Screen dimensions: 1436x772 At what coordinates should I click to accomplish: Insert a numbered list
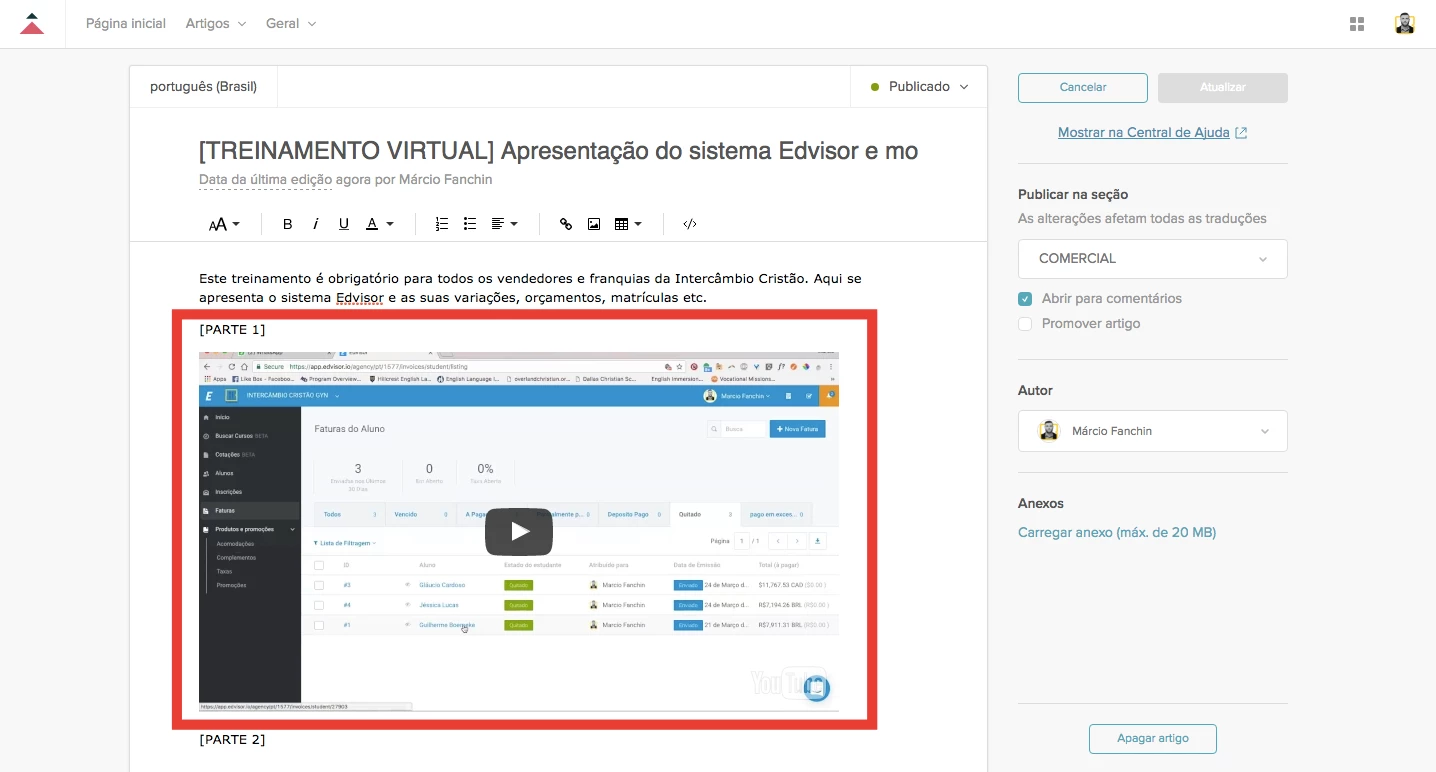442,224
